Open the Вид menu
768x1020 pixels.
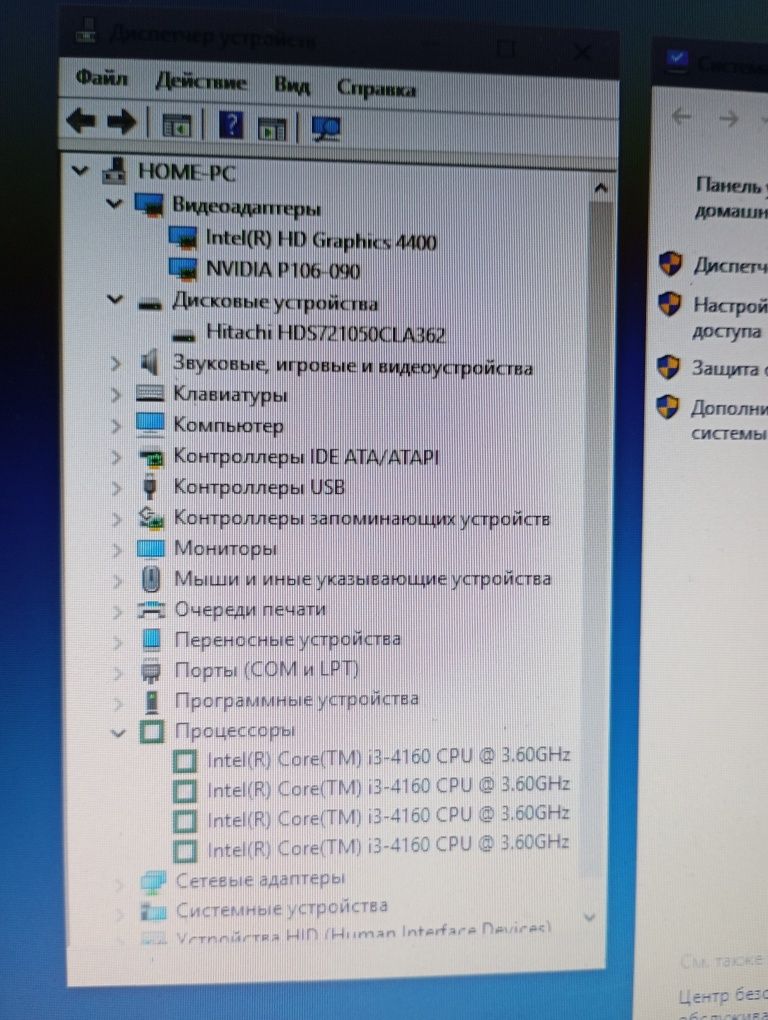[291, 86]
